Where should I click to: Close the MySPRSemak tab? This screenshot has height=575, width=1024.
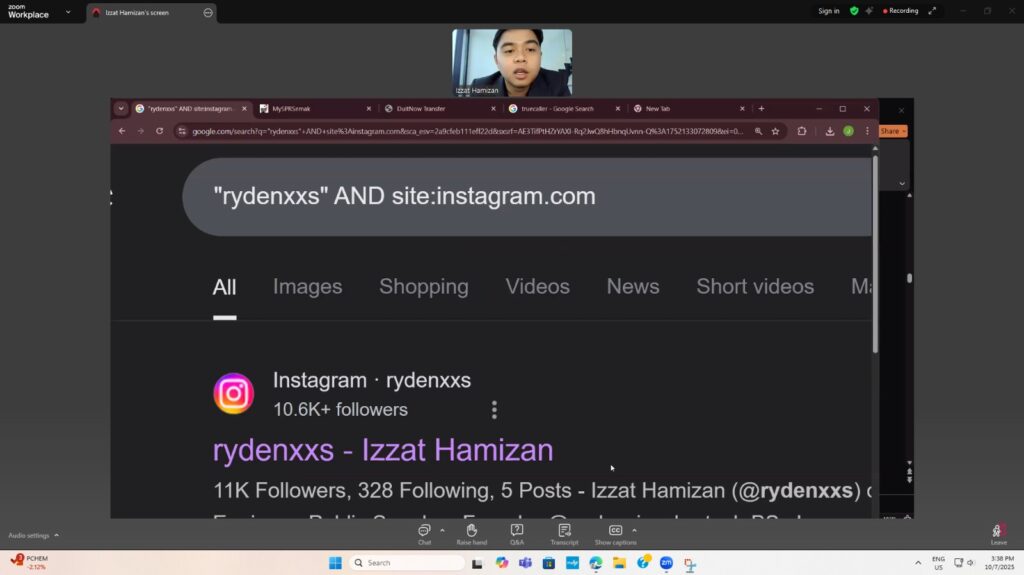pyautogui.click(x=368, y=108)
